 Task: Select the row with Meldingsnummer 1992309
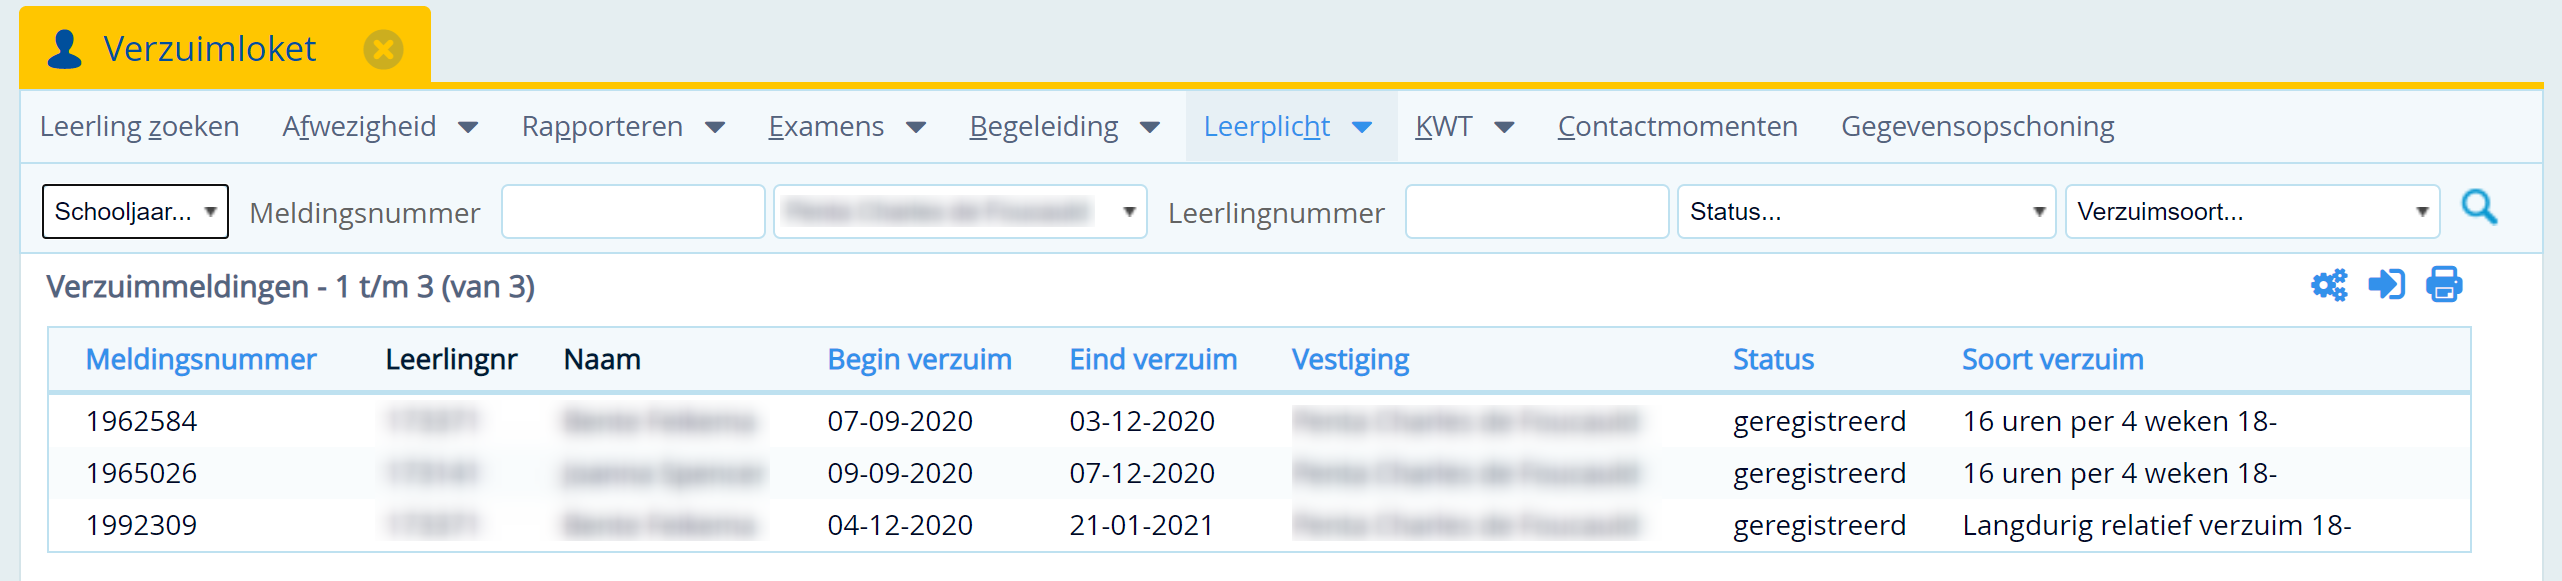point(1259,526)
